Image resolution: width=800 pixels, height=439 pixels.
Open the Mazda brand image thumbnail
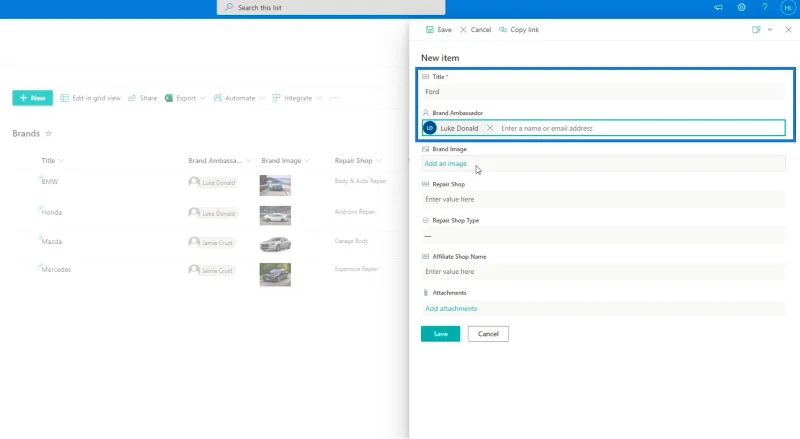point(275,244)
